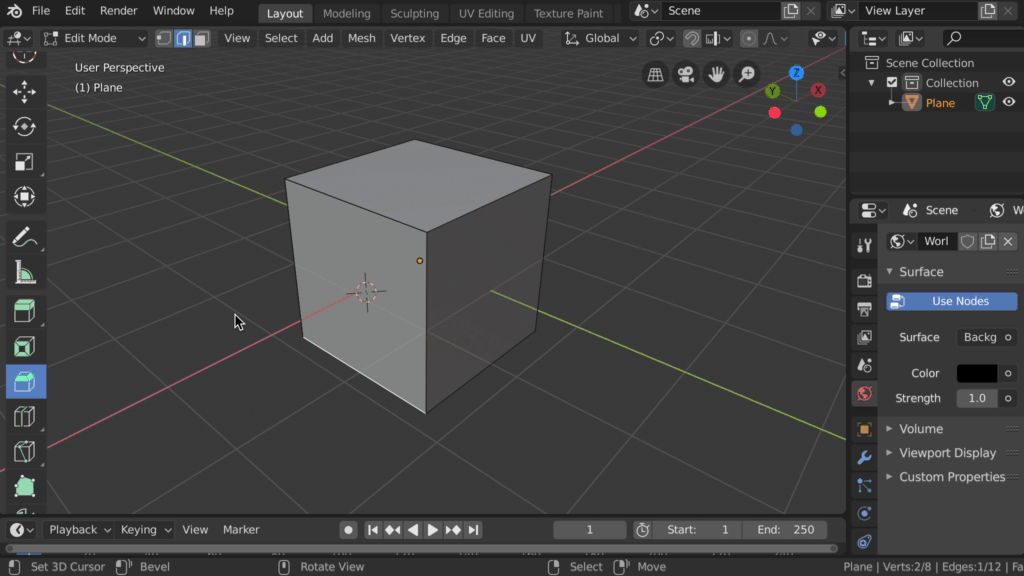Select the Rotate tool
Screen dimensions: 1024x576
[x=25, y=127]
